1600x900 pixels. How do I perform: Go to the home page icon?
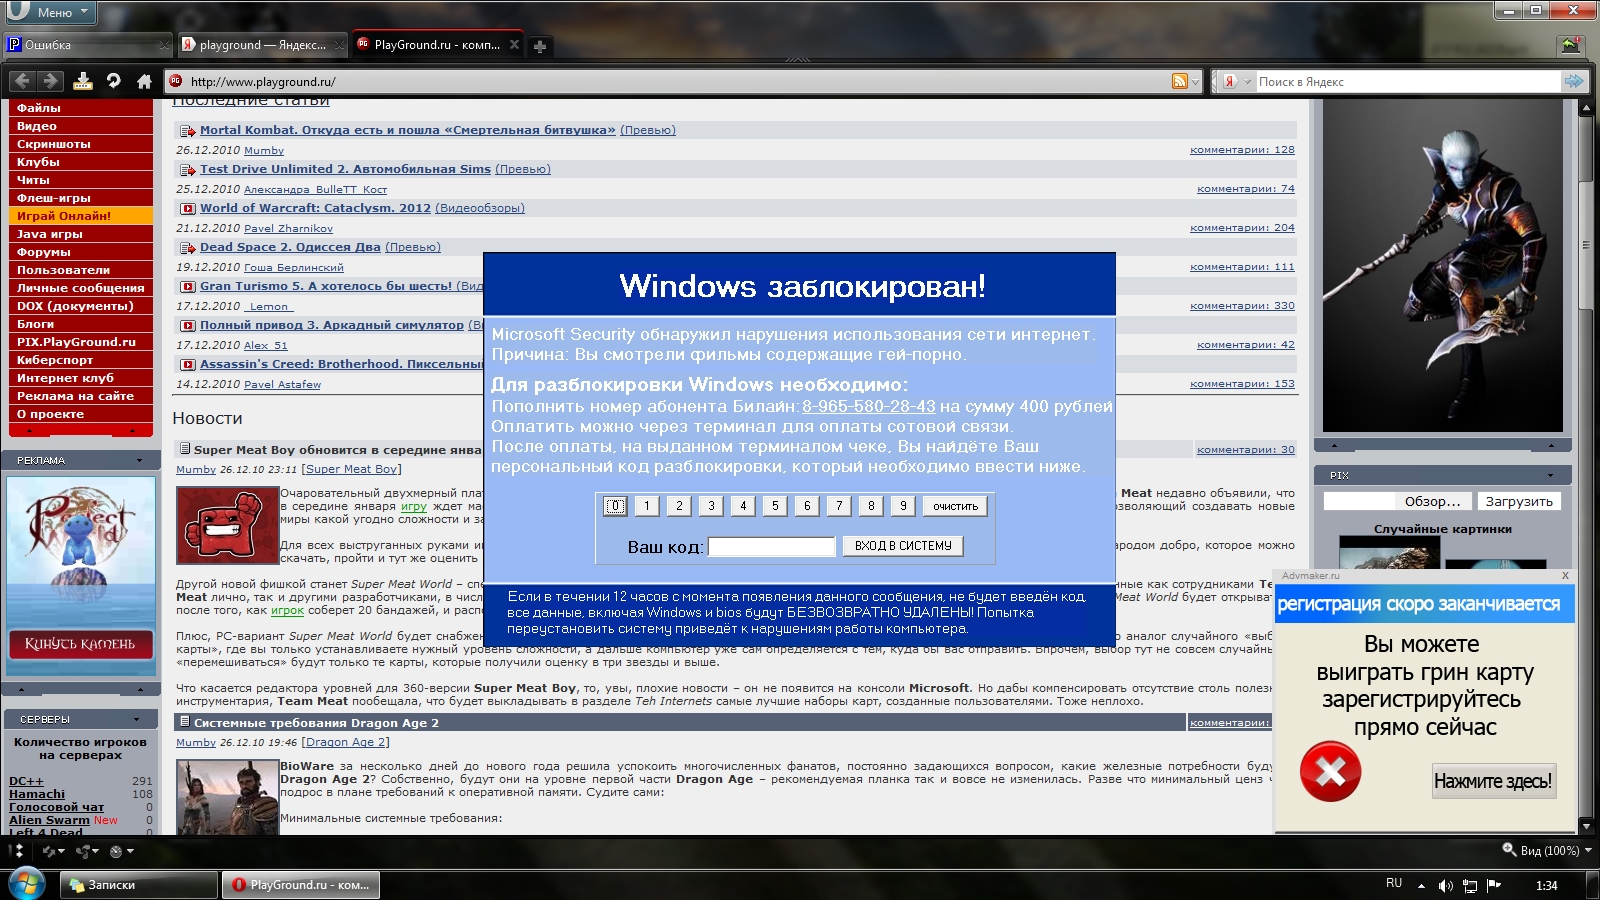[144, 81]
